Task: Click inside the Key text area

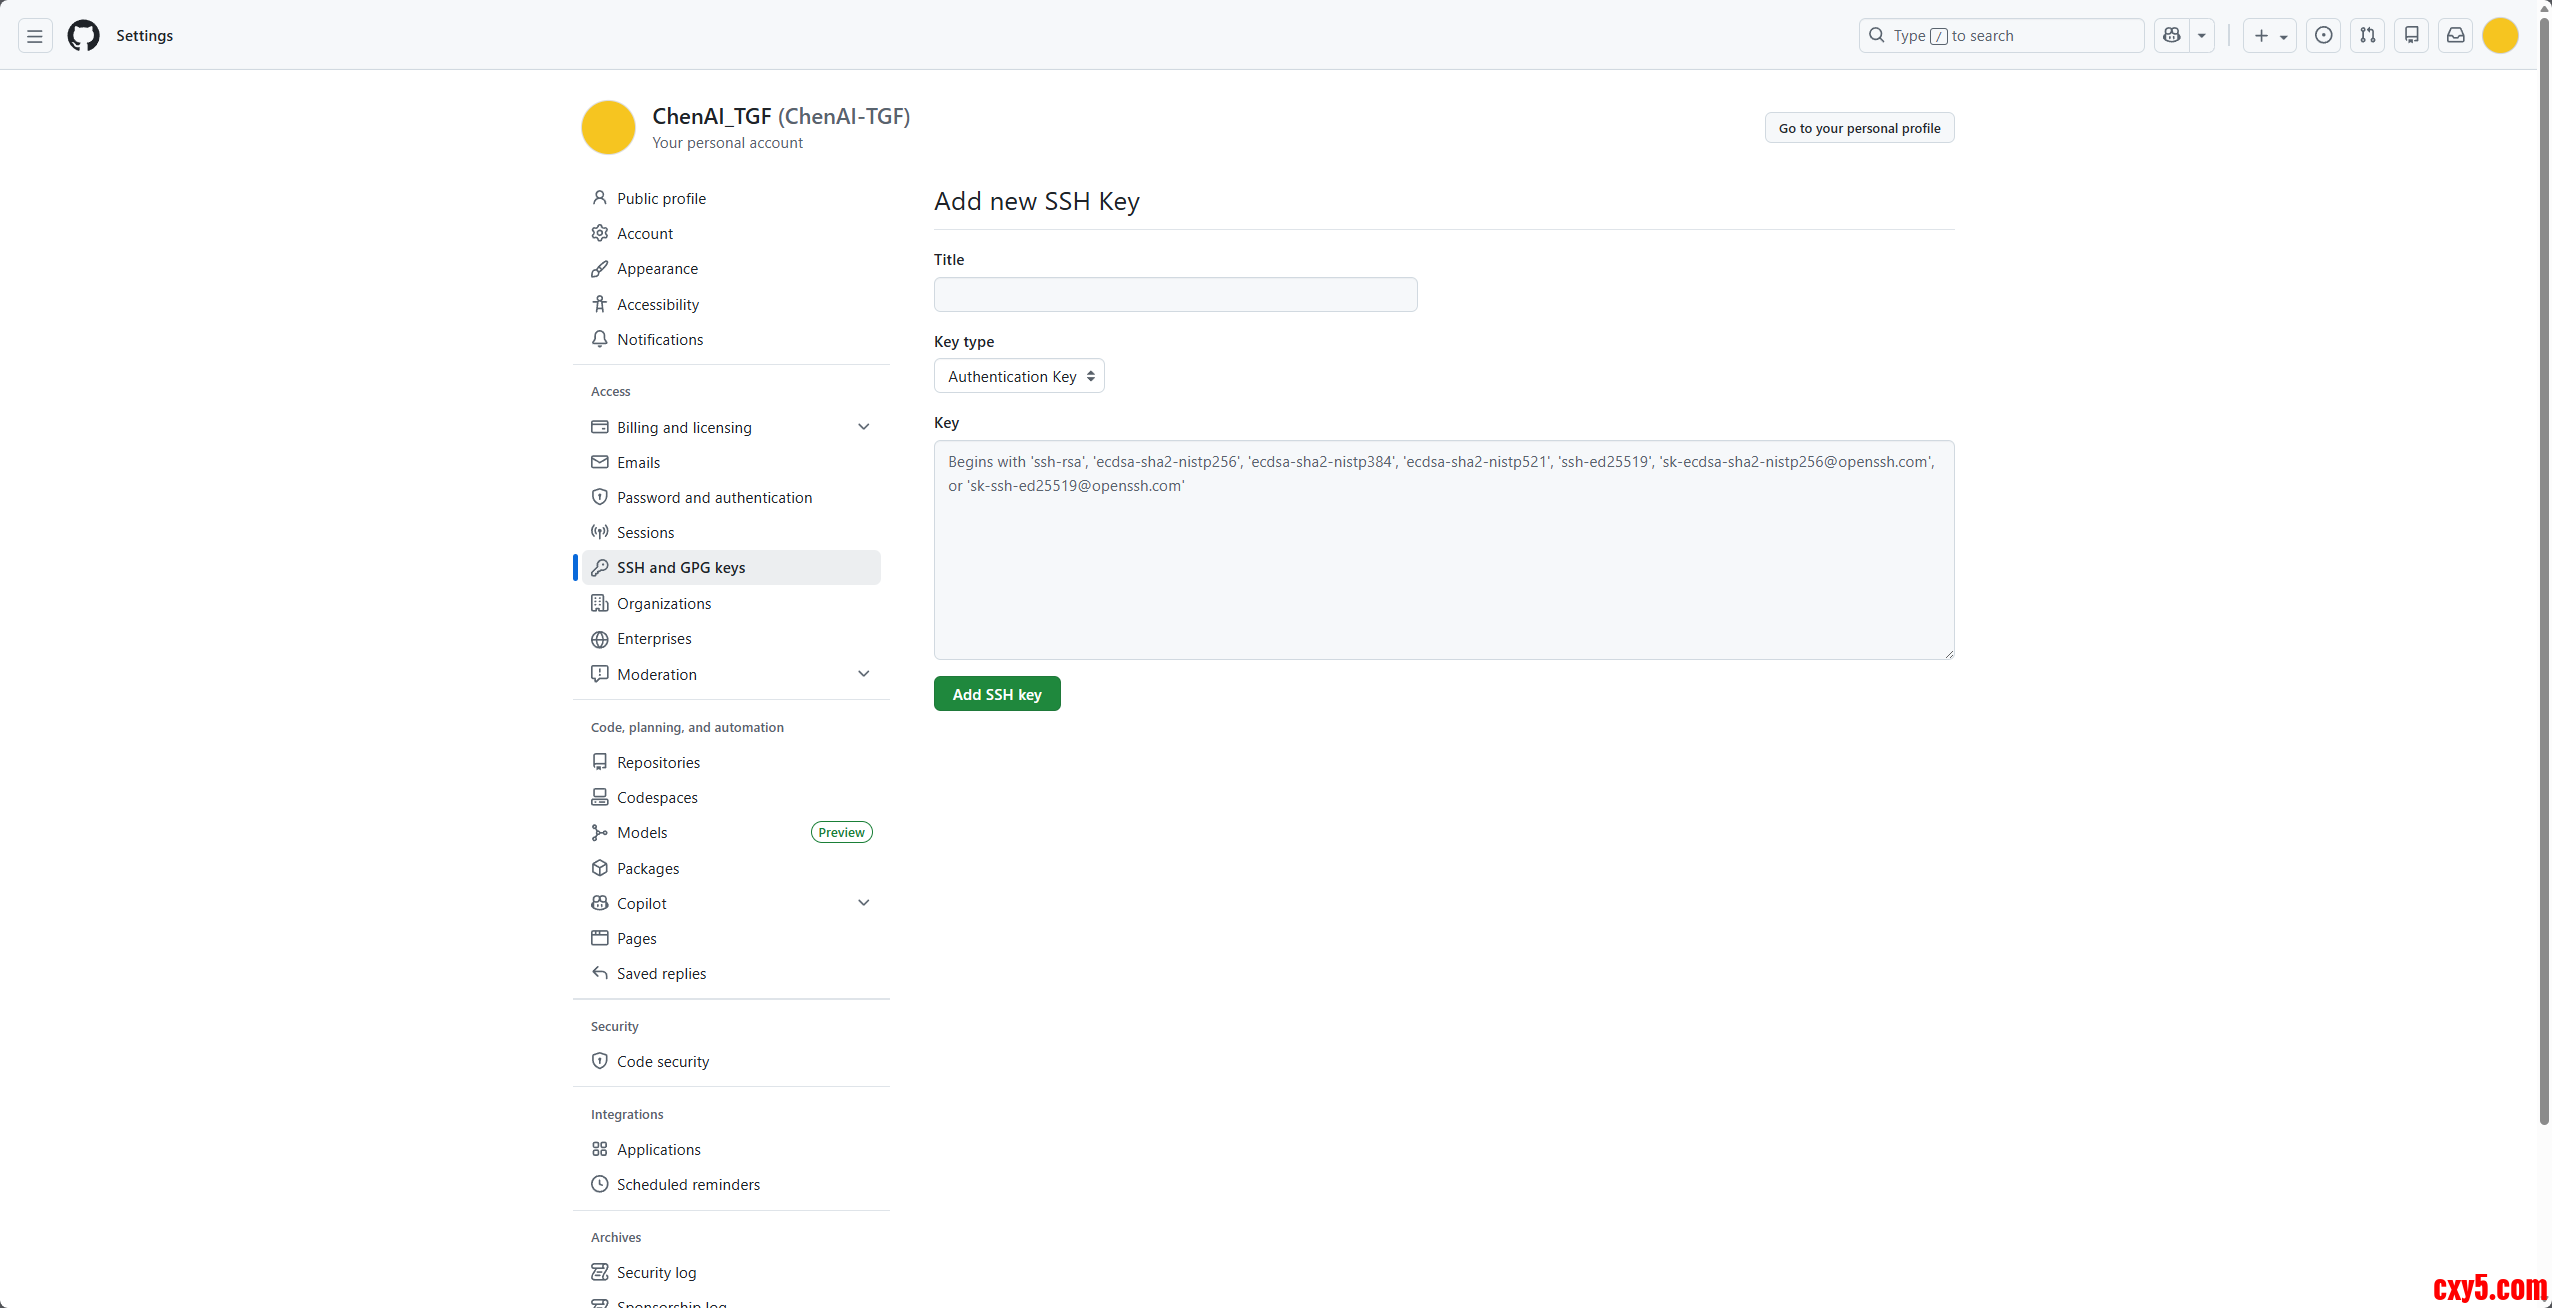Action: pyautogui.click(x=1443, y=560)
